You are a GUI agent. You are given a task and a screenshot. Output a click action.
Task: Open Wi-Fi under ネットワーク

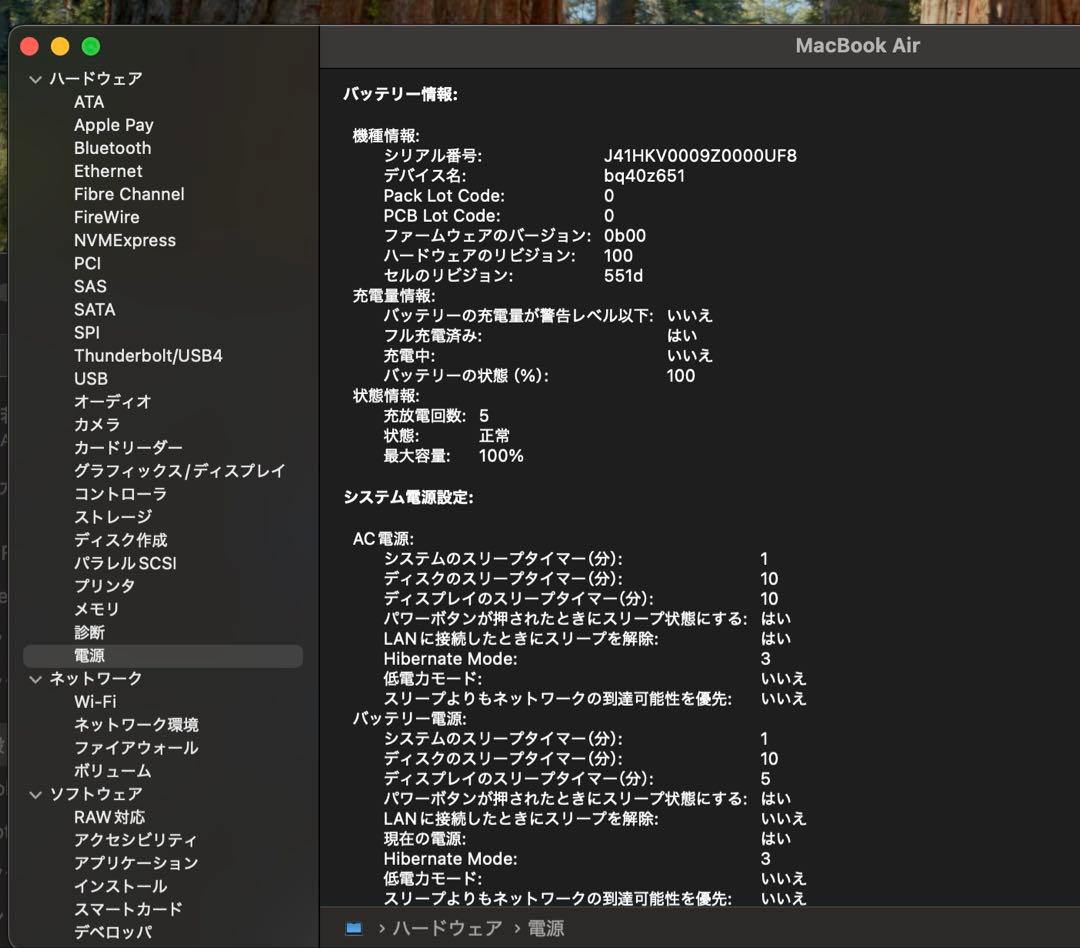95,702
